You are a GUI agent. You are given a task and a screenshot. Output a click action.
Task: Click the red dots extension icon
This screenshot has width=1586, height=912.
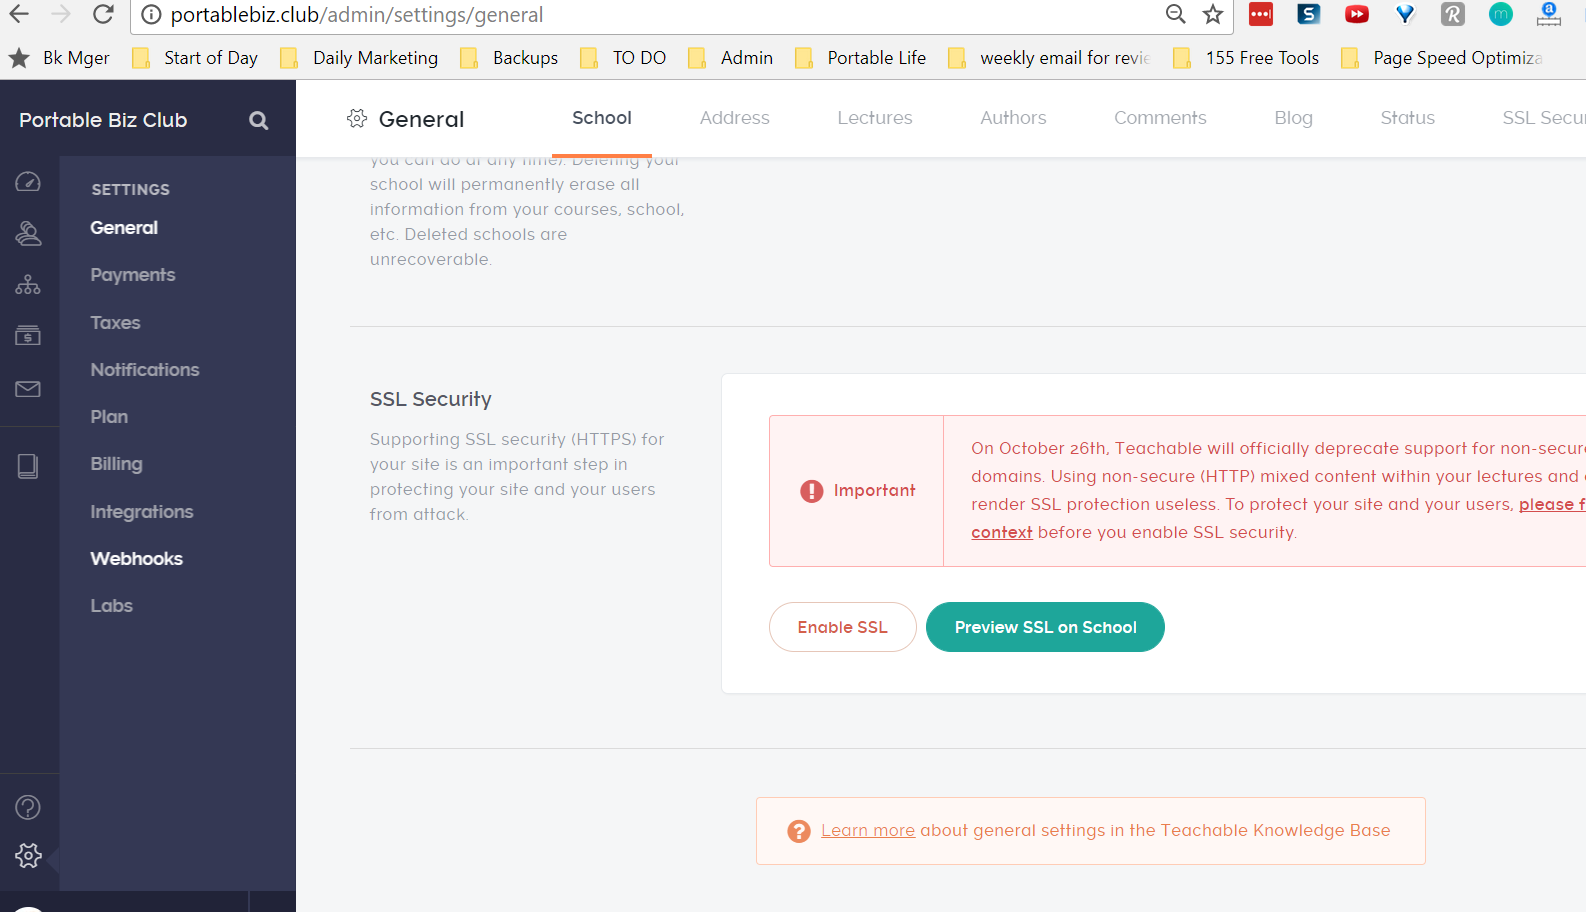[1261, 14]
